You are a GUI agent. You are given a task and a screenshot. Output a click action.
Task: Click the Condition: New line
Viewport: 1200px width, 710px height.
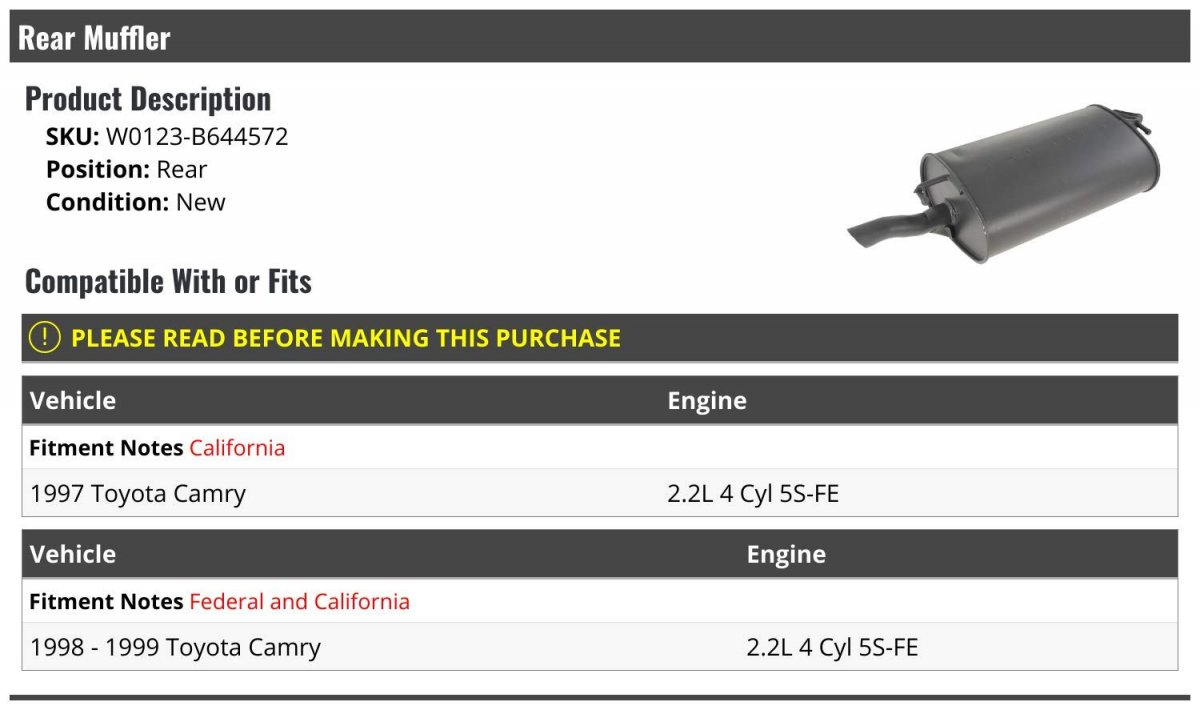(x=136, y=202)
